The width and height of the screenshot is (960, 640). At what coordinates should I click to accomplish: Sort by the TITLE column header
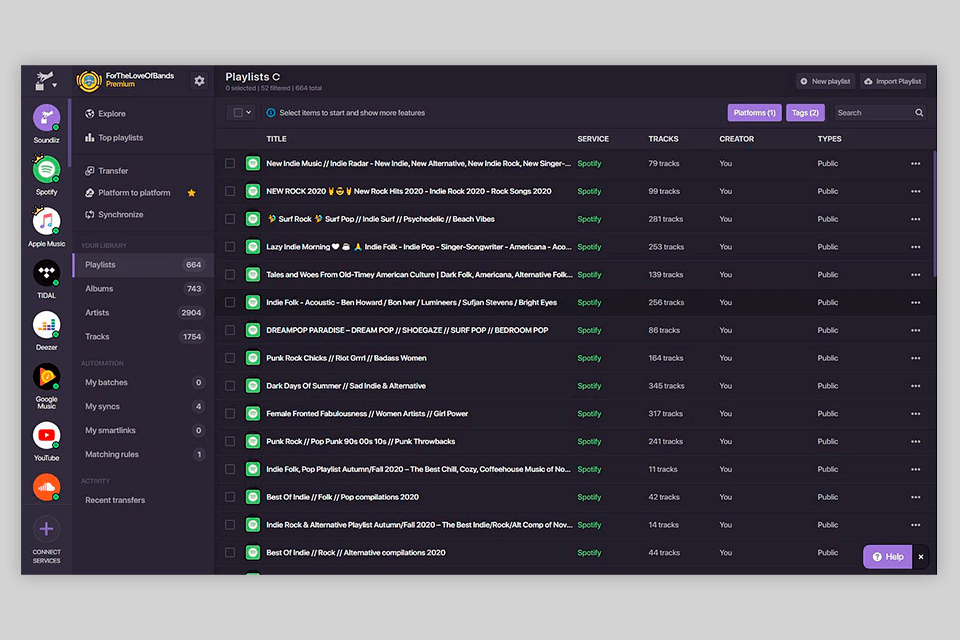276,139
